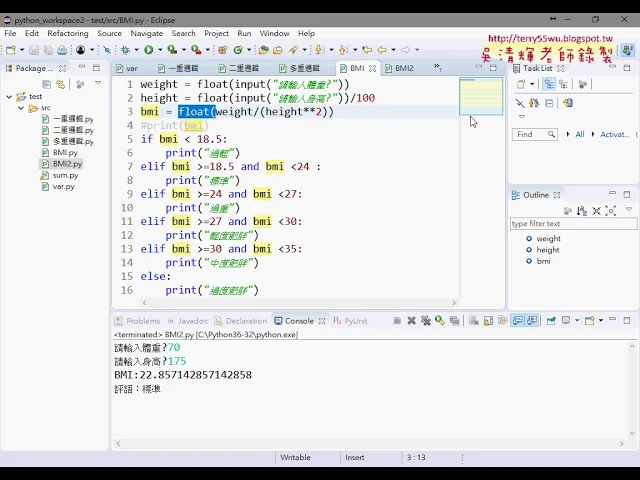
Task: Click the code minimap overview thumbnail
Action: point(481,96)
